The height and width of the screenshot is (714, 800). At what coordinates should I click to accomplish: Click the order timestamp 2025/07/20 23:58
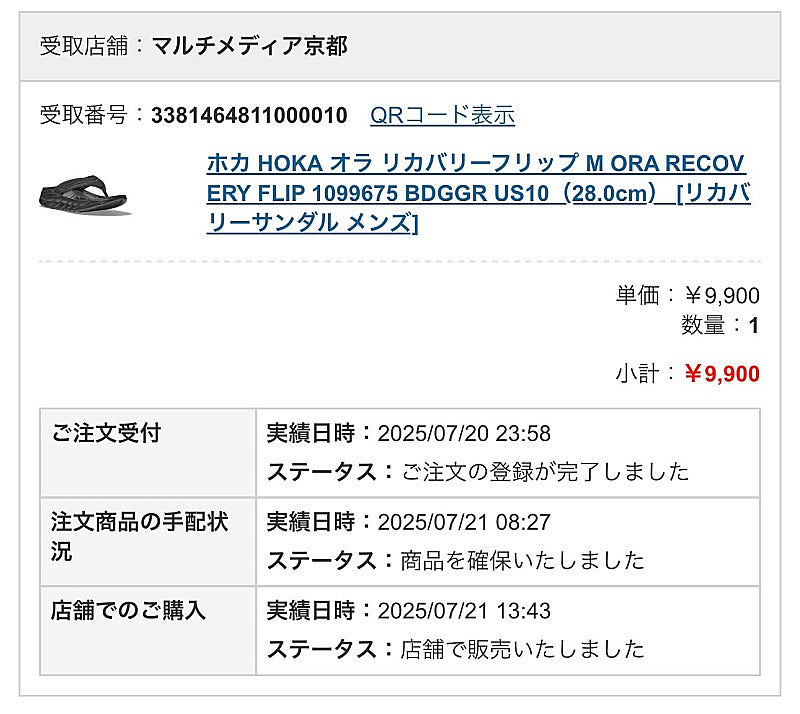click(464, 434)
